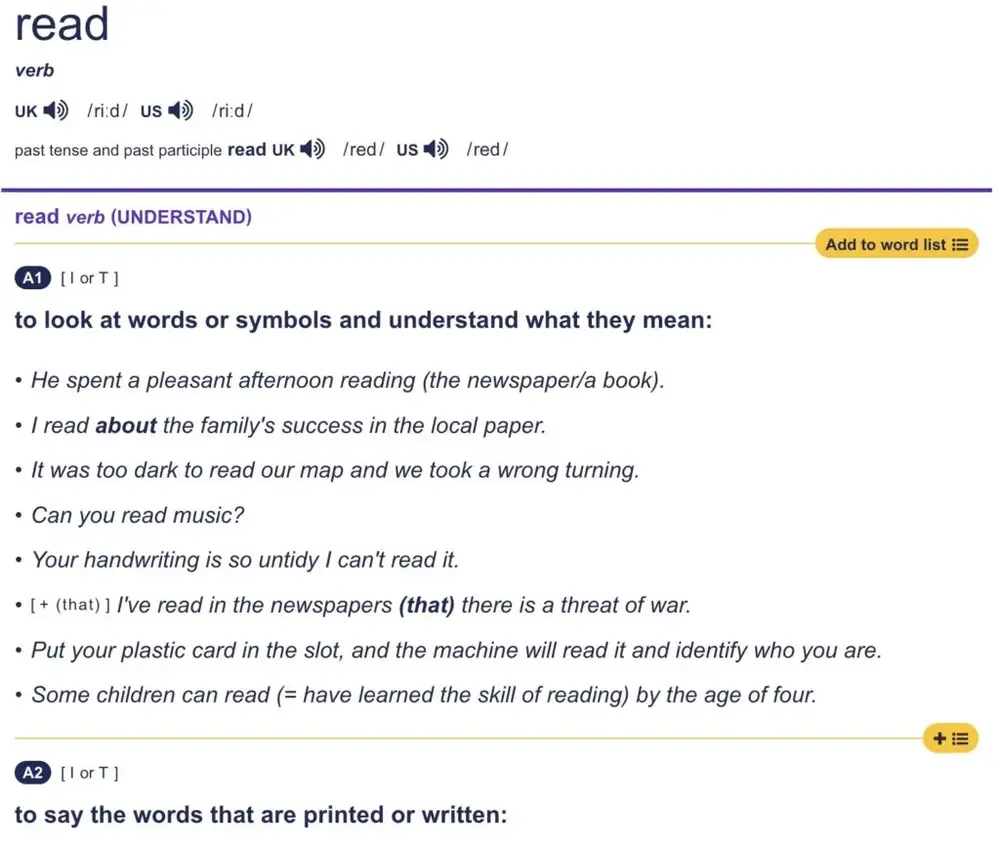Click the A2 level badge
This screenshot has width=1000, height=846.
click(x=33, y=773)
